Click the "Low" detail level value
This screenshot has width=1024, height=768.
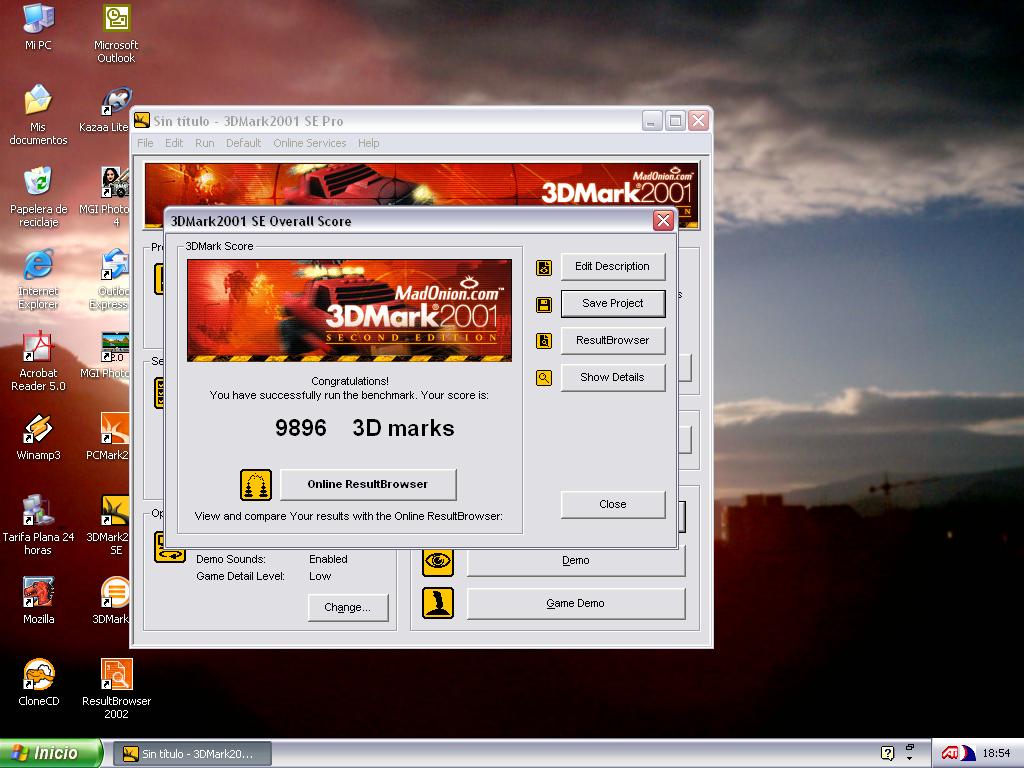(x=320, y=576)
